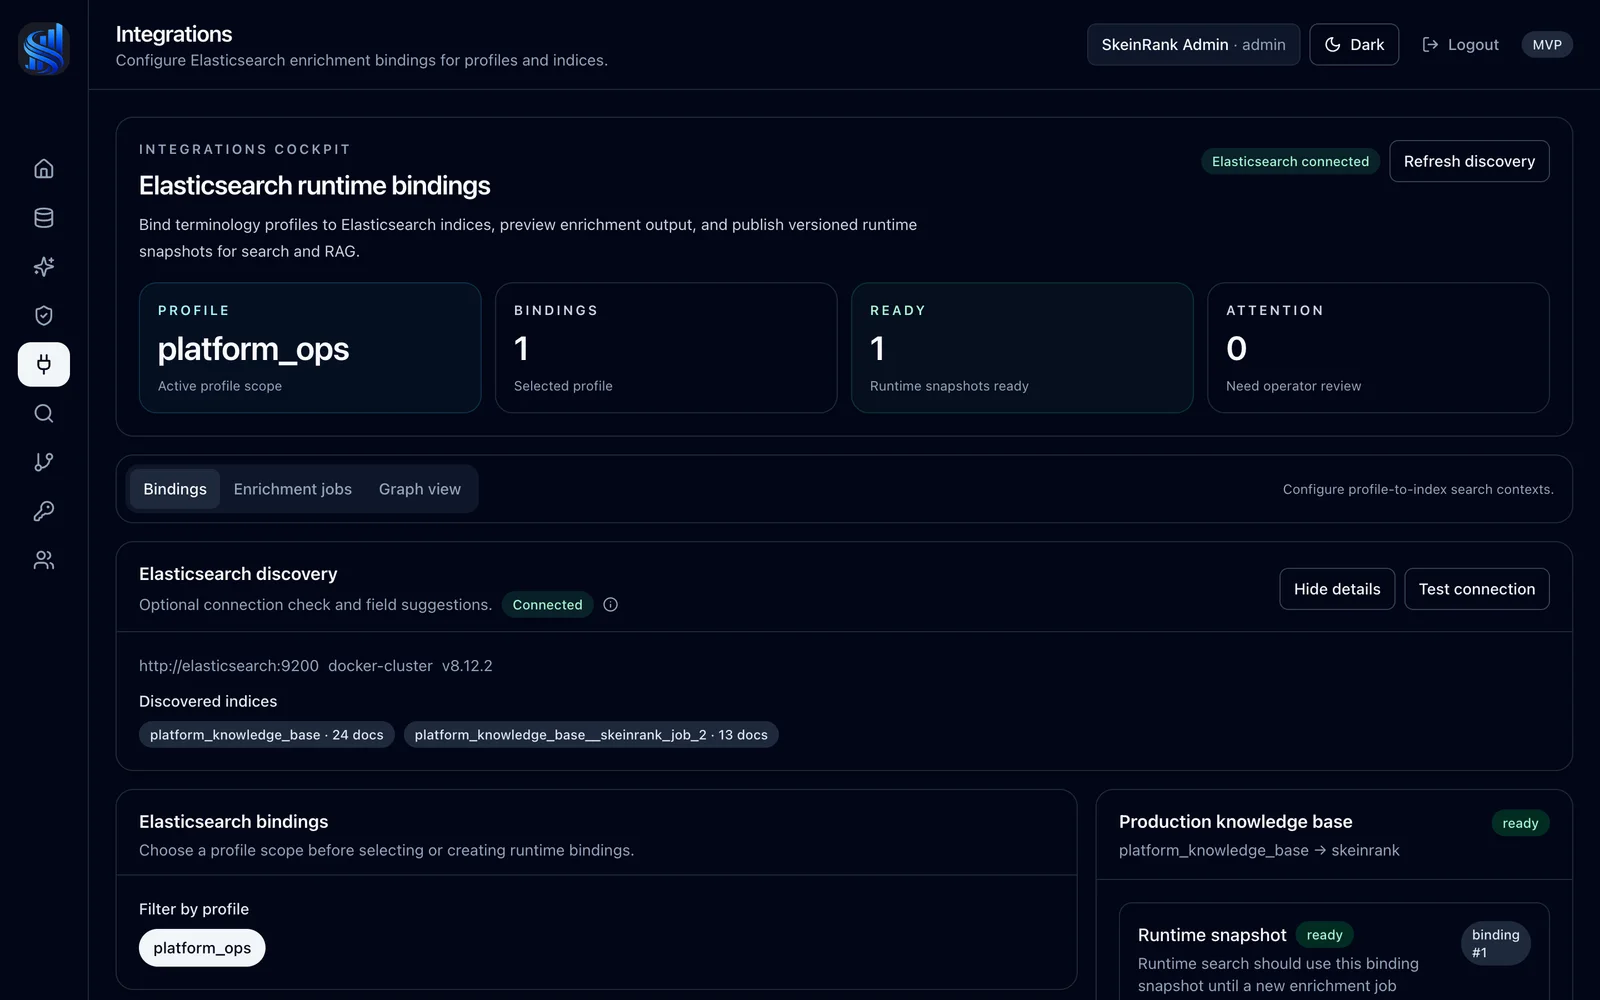Open the key sidebar icon
Image resolution: width=1600 pixels, height=1000 pixels.
point(44,511)
